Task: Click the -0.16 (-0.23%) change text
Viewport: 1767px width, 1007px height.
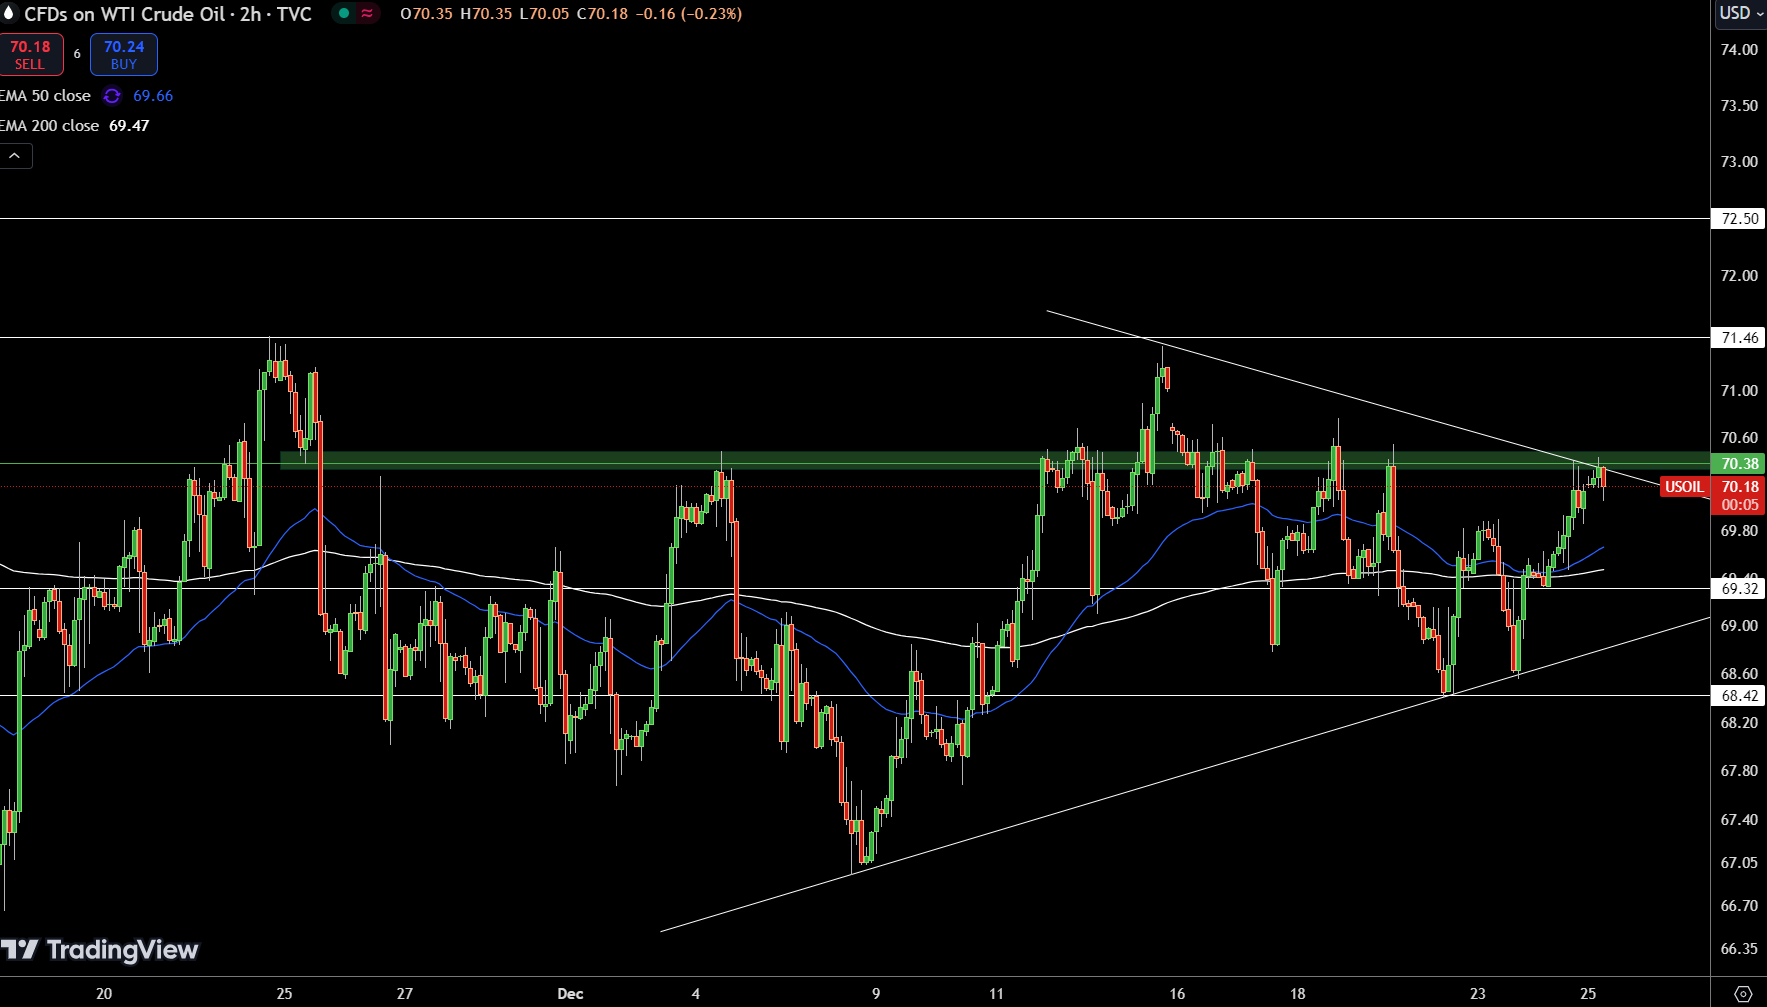Action: tap(689, 14)
